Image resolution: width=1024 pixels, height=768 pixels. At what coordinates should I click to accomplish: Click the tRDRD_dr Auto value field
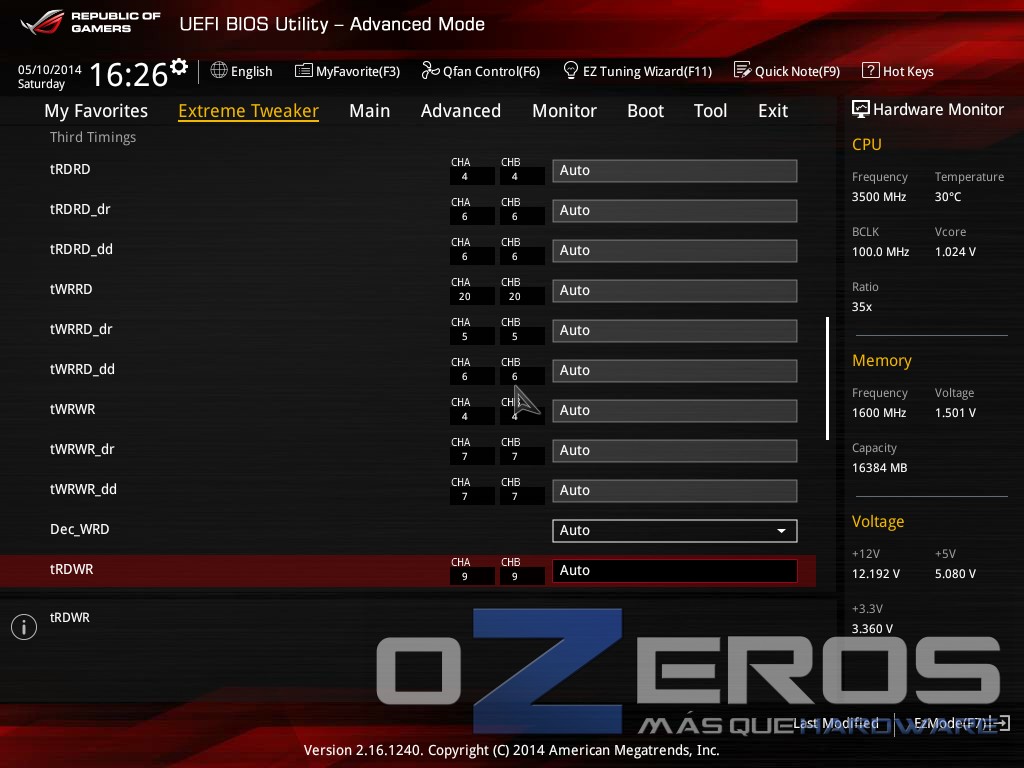pos(675,210)
